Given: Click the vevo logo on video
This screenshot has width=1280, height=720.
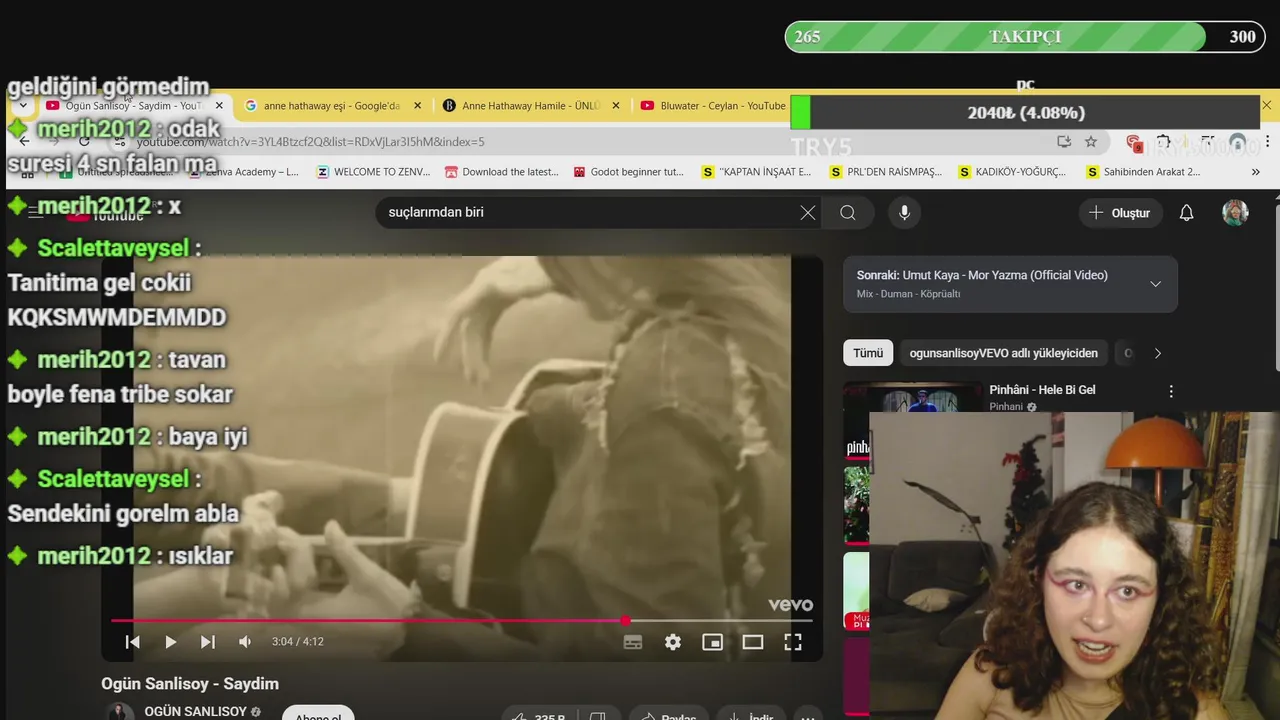Looking at the screenshot, I should pyautogui.click(x=790, y=605).
